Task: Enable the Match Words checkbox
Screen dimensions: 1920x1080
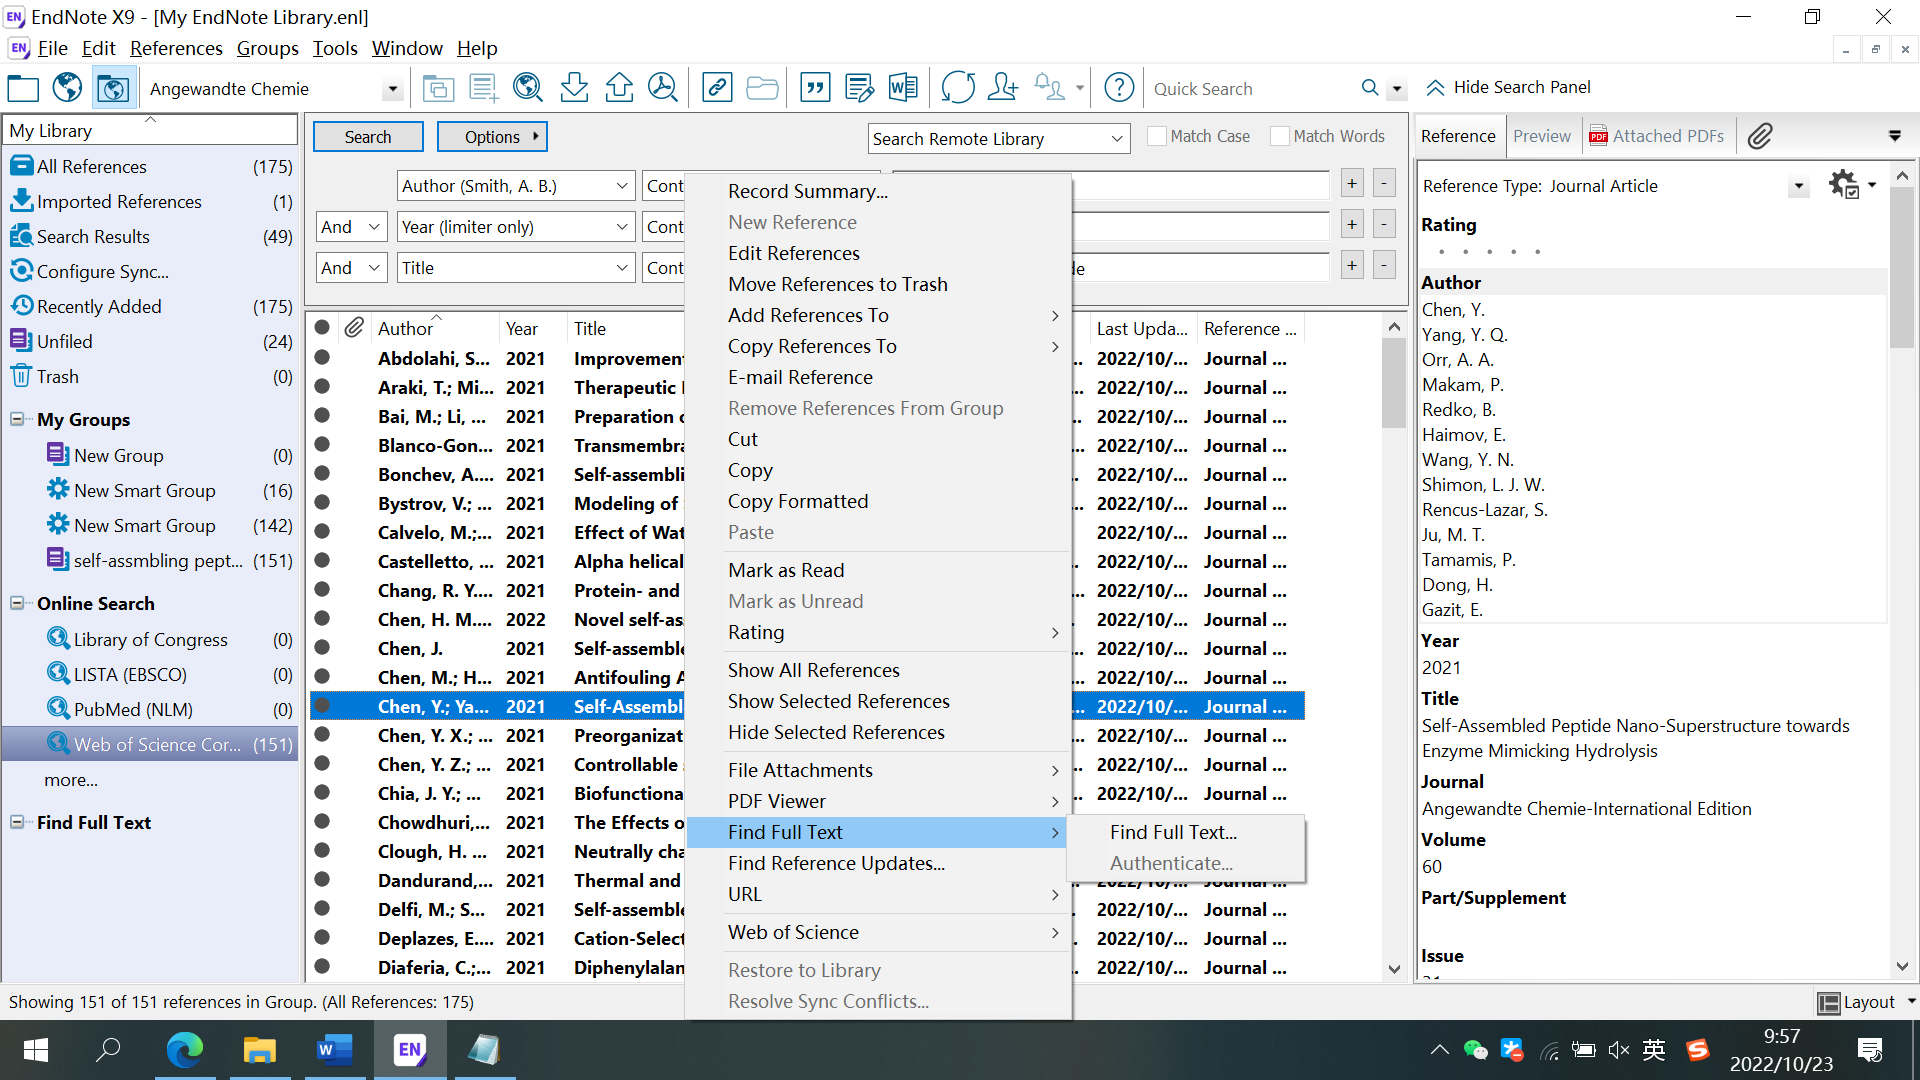Action: pos(1279,136)
